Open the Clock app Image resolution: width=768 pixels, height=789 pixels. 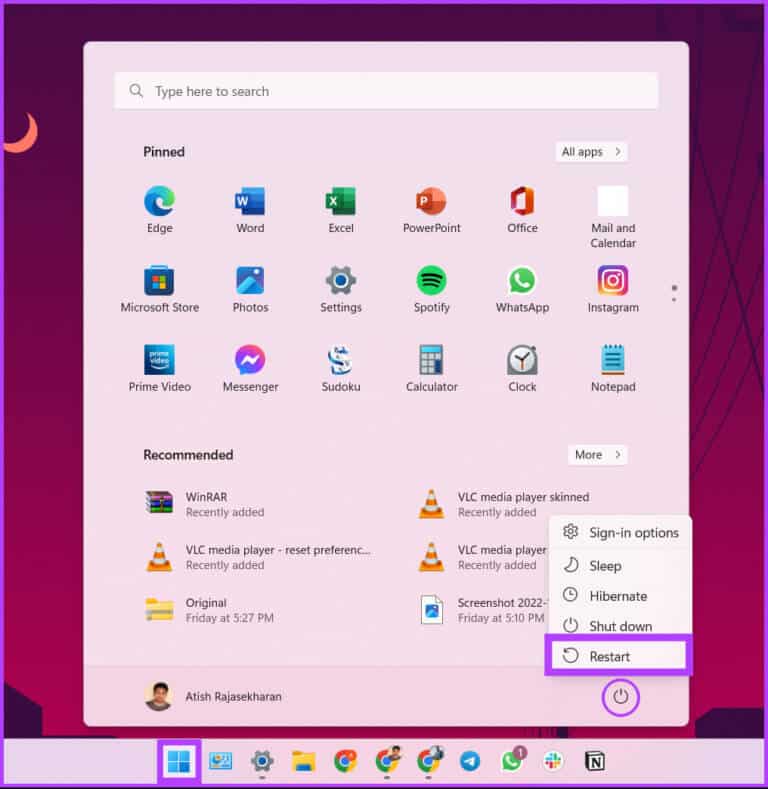point(522,369)
